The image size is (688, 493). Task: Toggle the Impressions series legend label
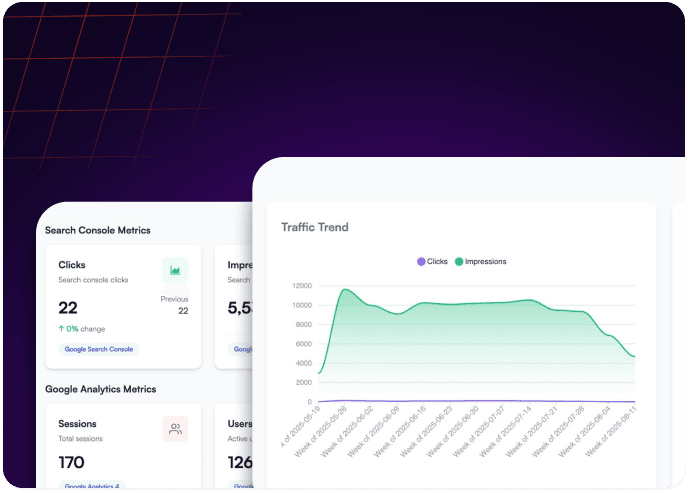(x=486, y=262)
